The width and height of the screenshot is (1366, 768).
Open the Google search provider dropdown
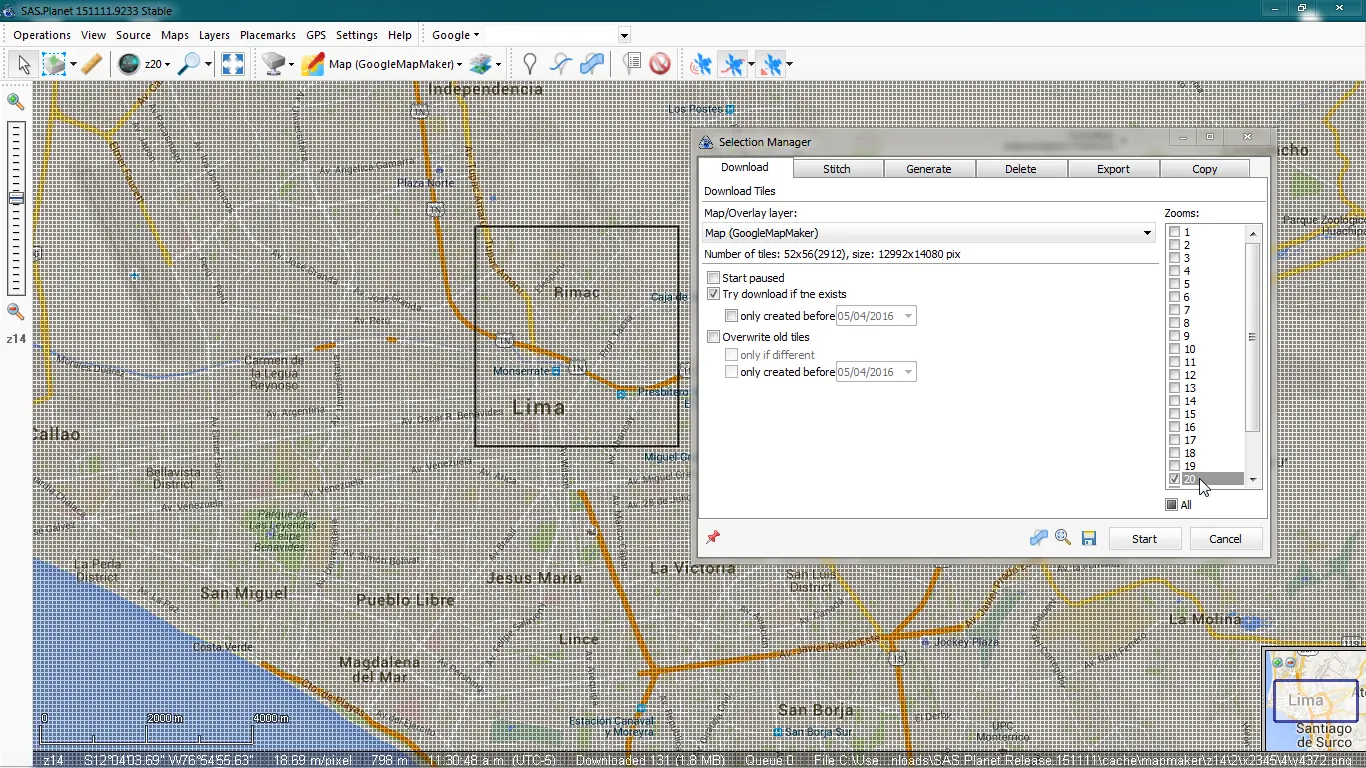[455, 35]
